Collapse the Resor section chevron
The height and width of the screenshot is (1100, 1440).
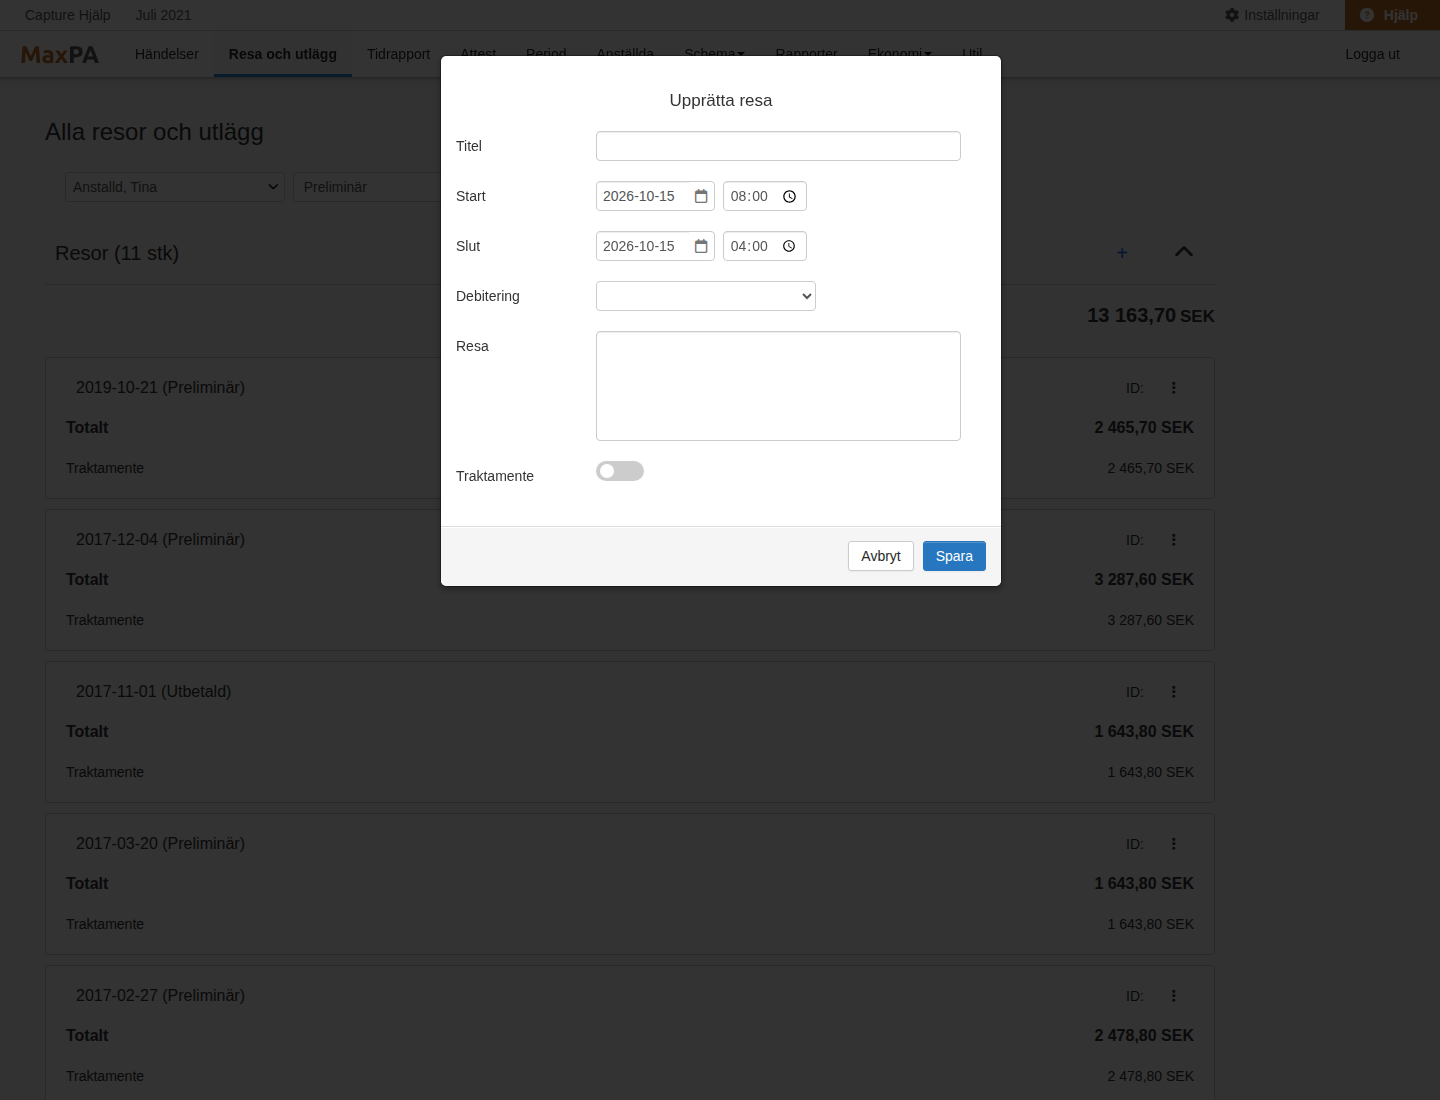[1184, 252]
